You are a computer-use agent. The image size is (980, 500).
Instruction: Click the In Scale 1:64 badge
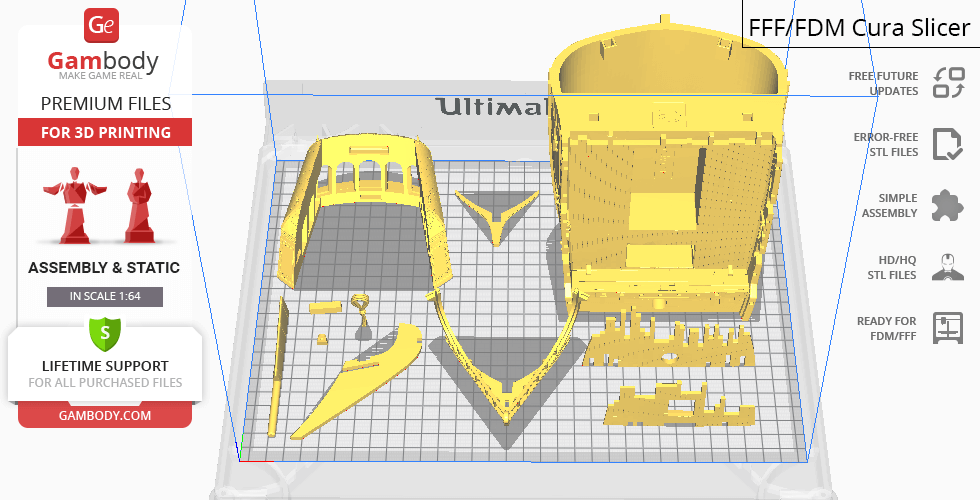[104, 296]
